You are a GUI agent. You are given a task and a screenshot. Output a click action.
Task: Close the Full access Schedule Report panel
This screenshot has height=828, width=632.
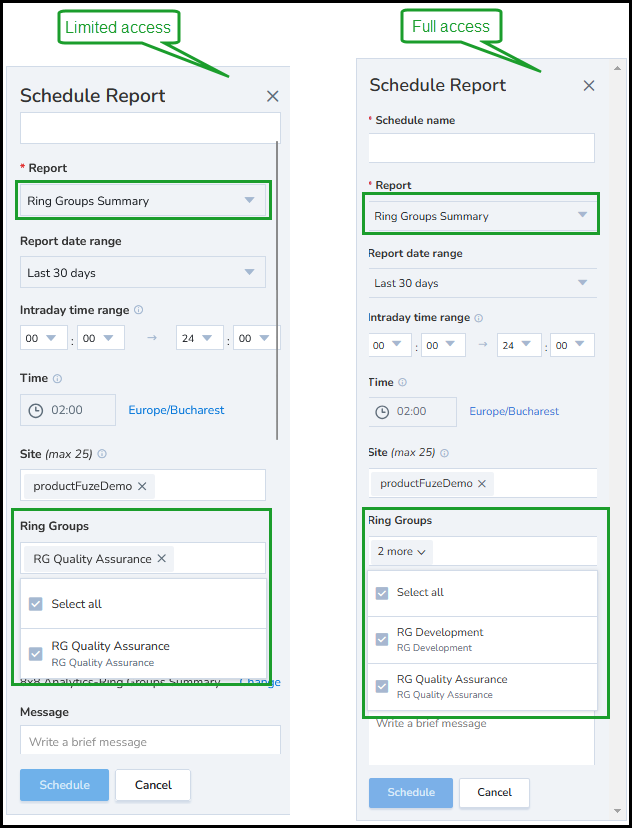point(589,86)
